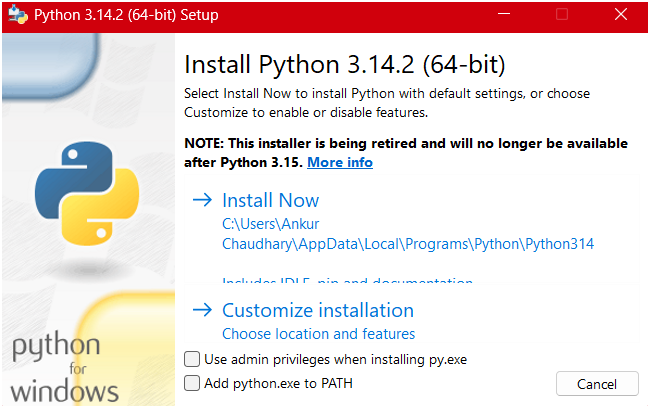
Task: Click the Install Now arrow icon
Action: (x=203, y=200)
